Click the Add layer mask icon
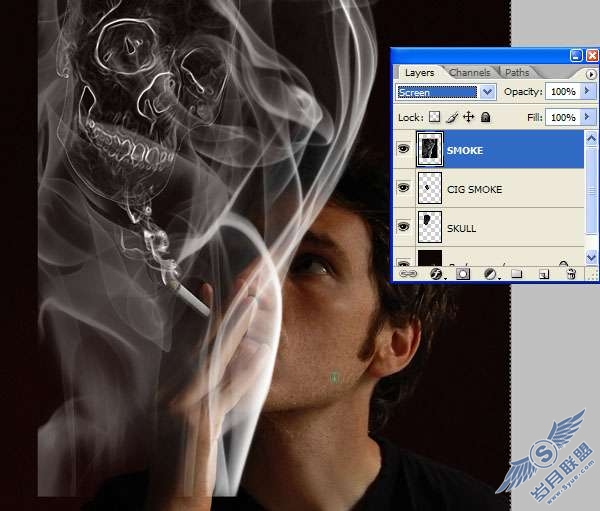This screenshot has width=600, height=511. [x=463, y=274]
